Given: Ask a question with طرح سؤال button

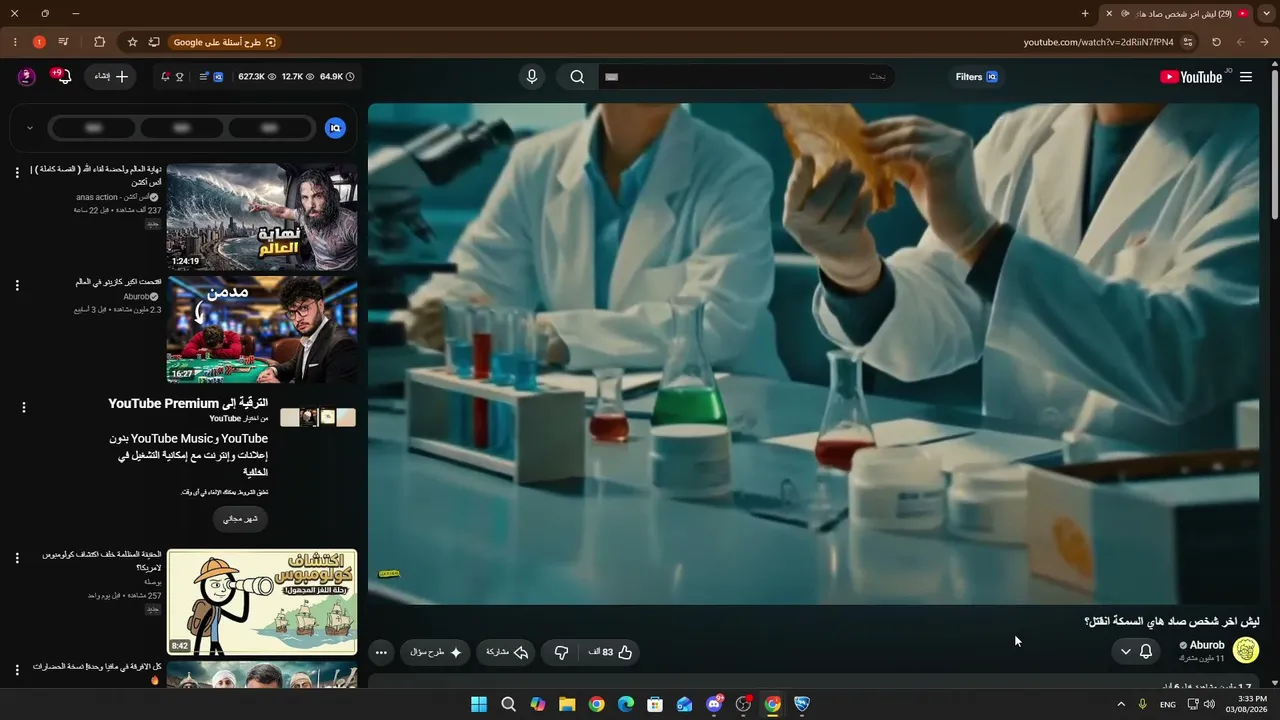Looking at the screenshot, I should (x=436, y=652).
